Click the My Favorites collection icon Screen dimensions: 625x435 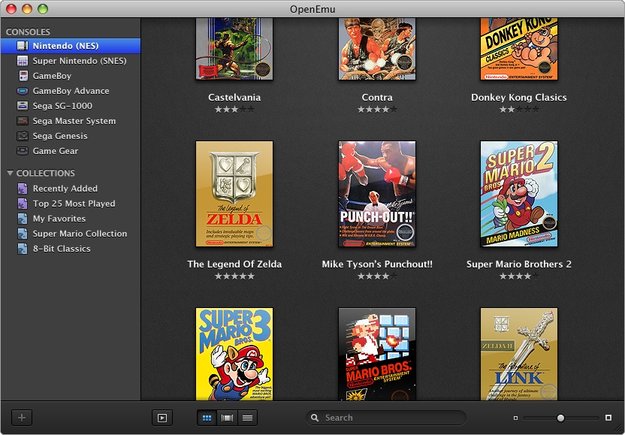23,218
